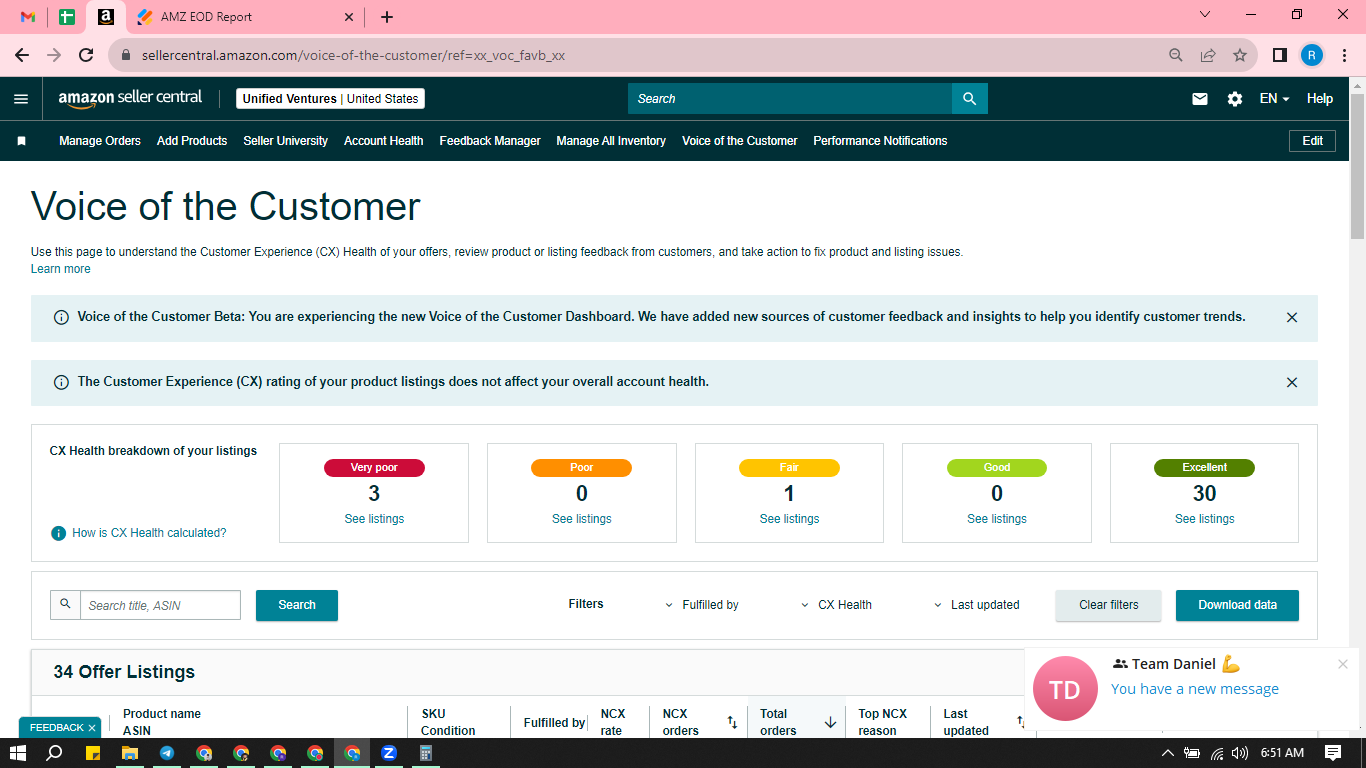Open Manage All Inventory
Image resolution: width=1366 pixels, height=768 pixels.
(611, 141)
